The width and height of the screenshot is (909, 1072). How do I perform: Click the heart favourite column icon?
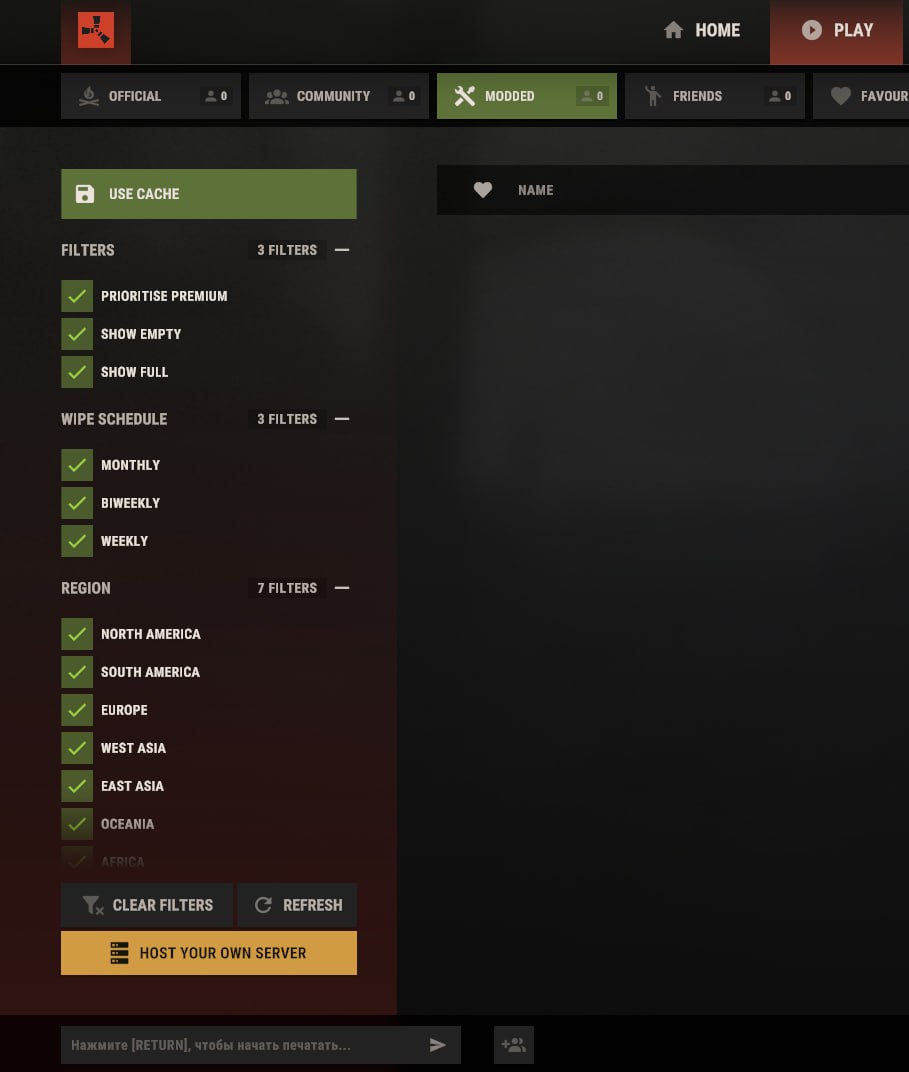click(x=483, y=190)
